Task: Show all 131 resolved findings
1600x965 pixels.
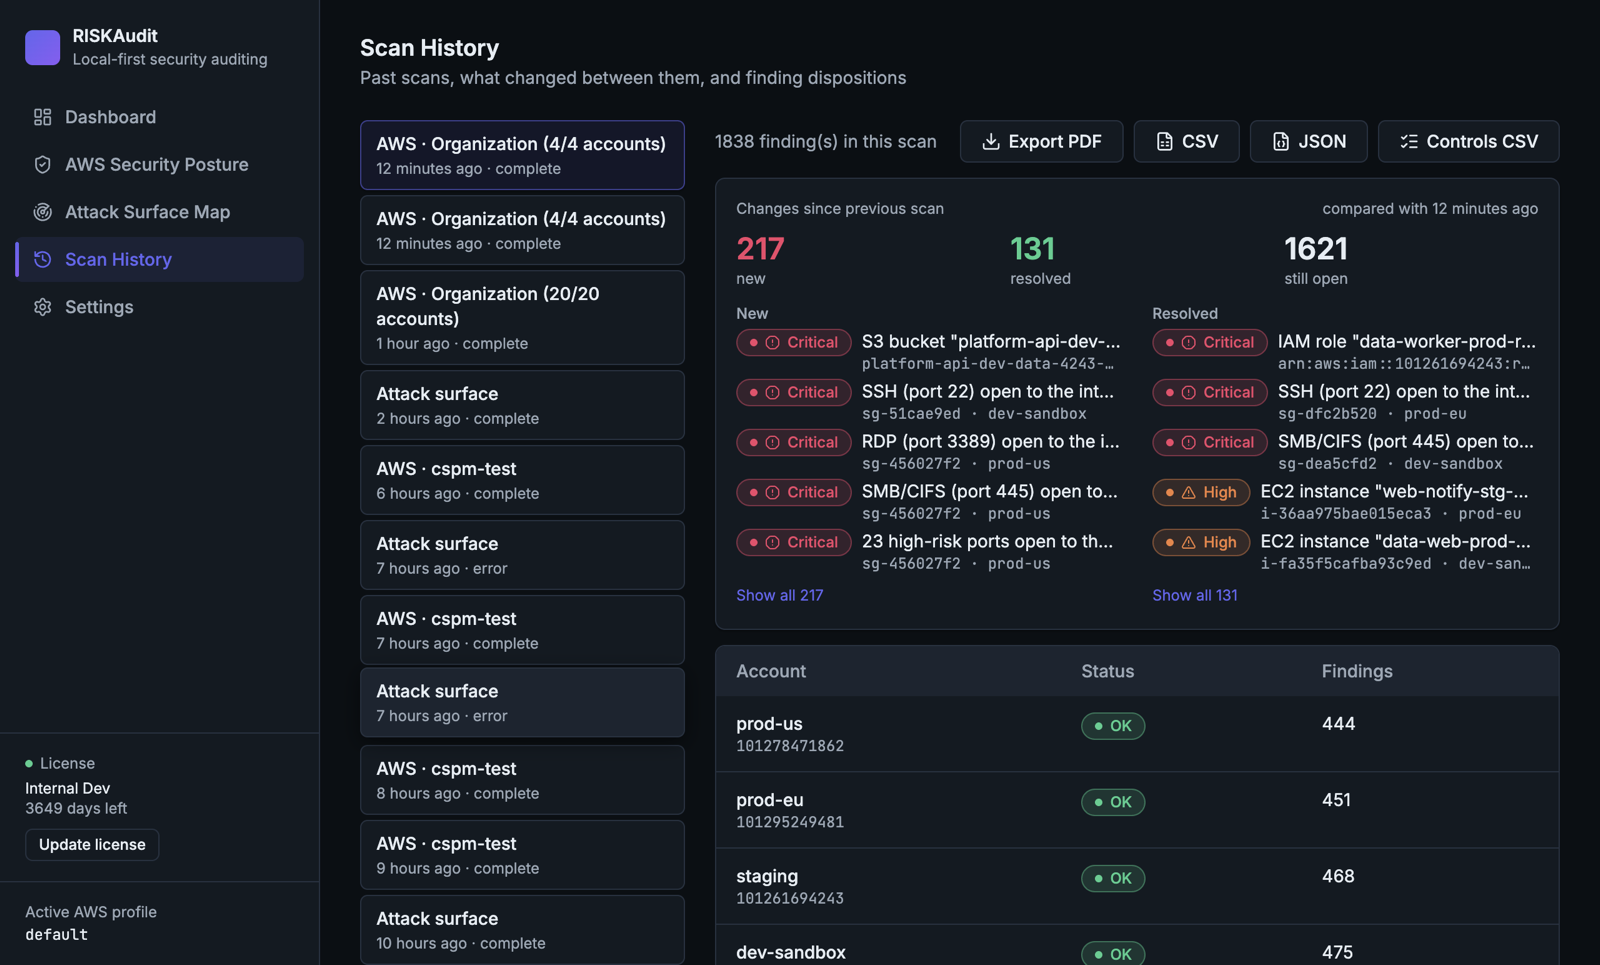Action: tap(1195, 595)
